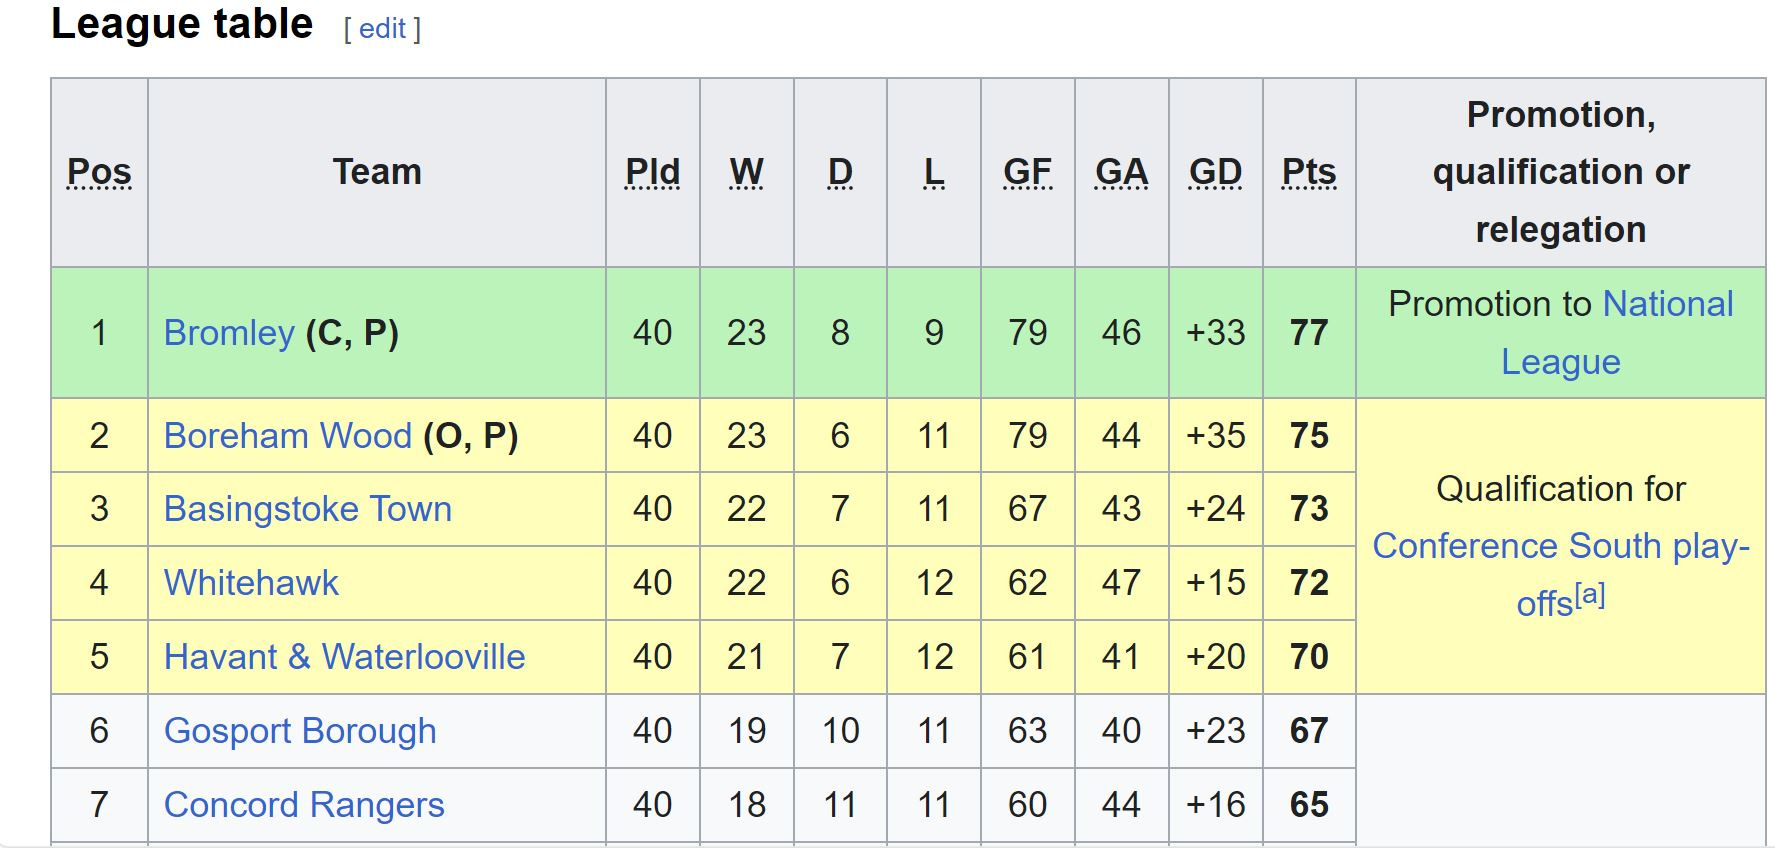
Task: Click the GD column header abbreviation
Action: point(1215,172)
